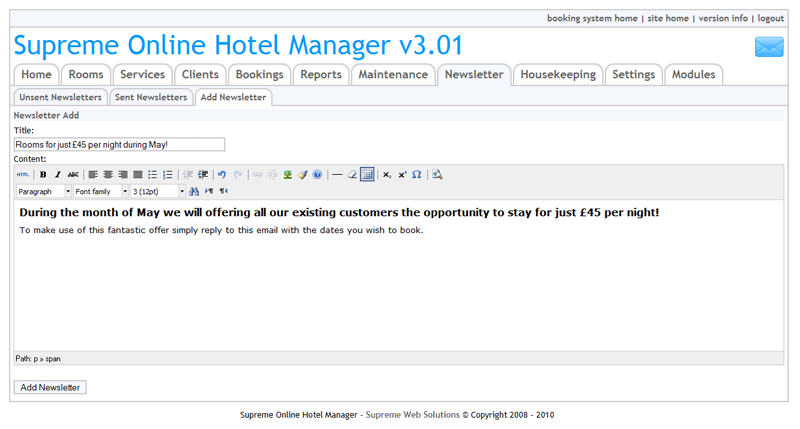This screenshot has width=800, height=429.
Task: Insert a horizontal rule
Action: [337, 174]
